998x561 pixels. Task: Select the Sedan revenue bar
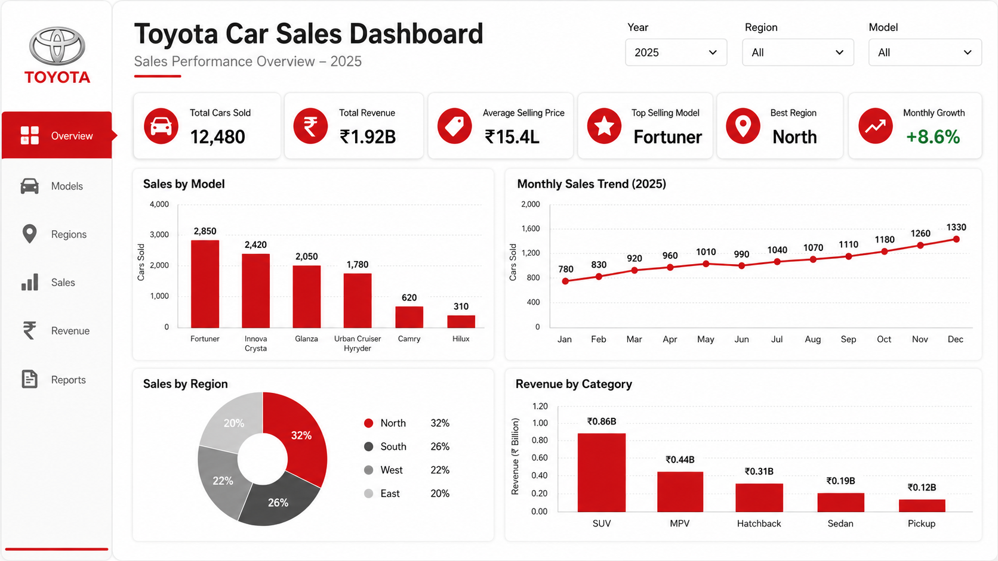tap(841, 502)
